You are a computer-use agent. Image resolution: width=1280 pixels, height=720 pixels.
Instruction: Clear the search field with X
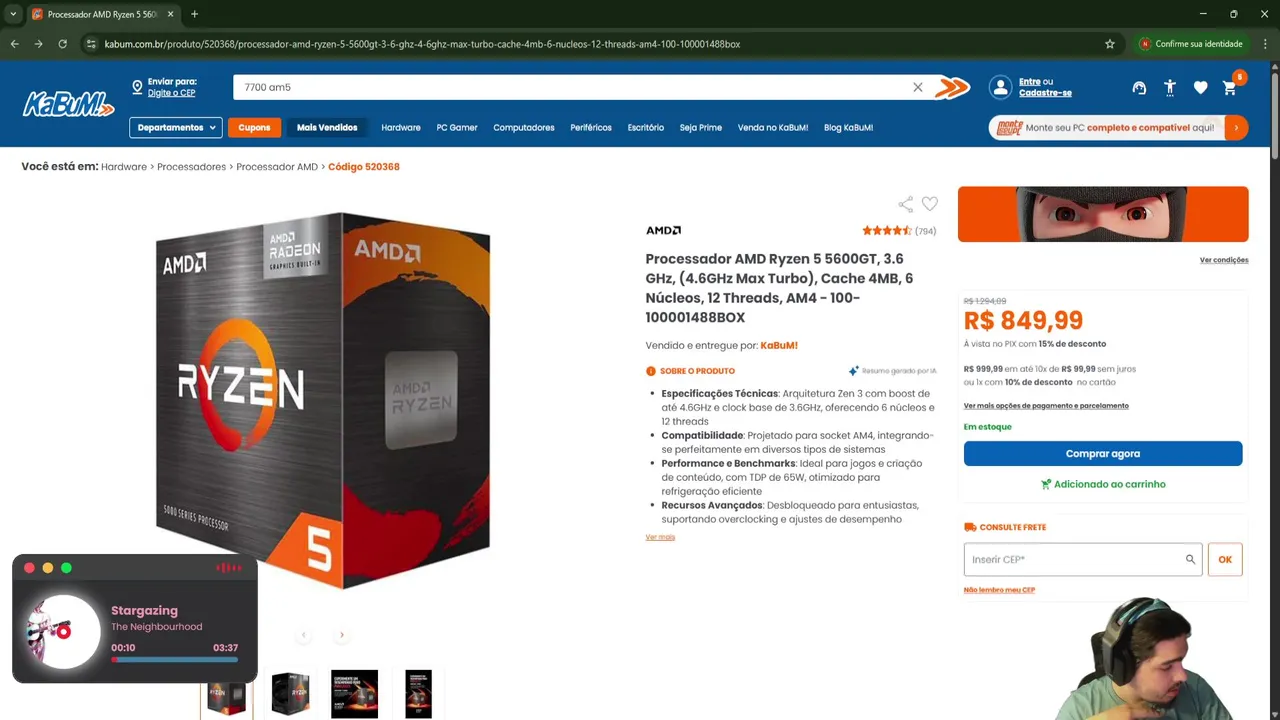(x=918, y=87)
